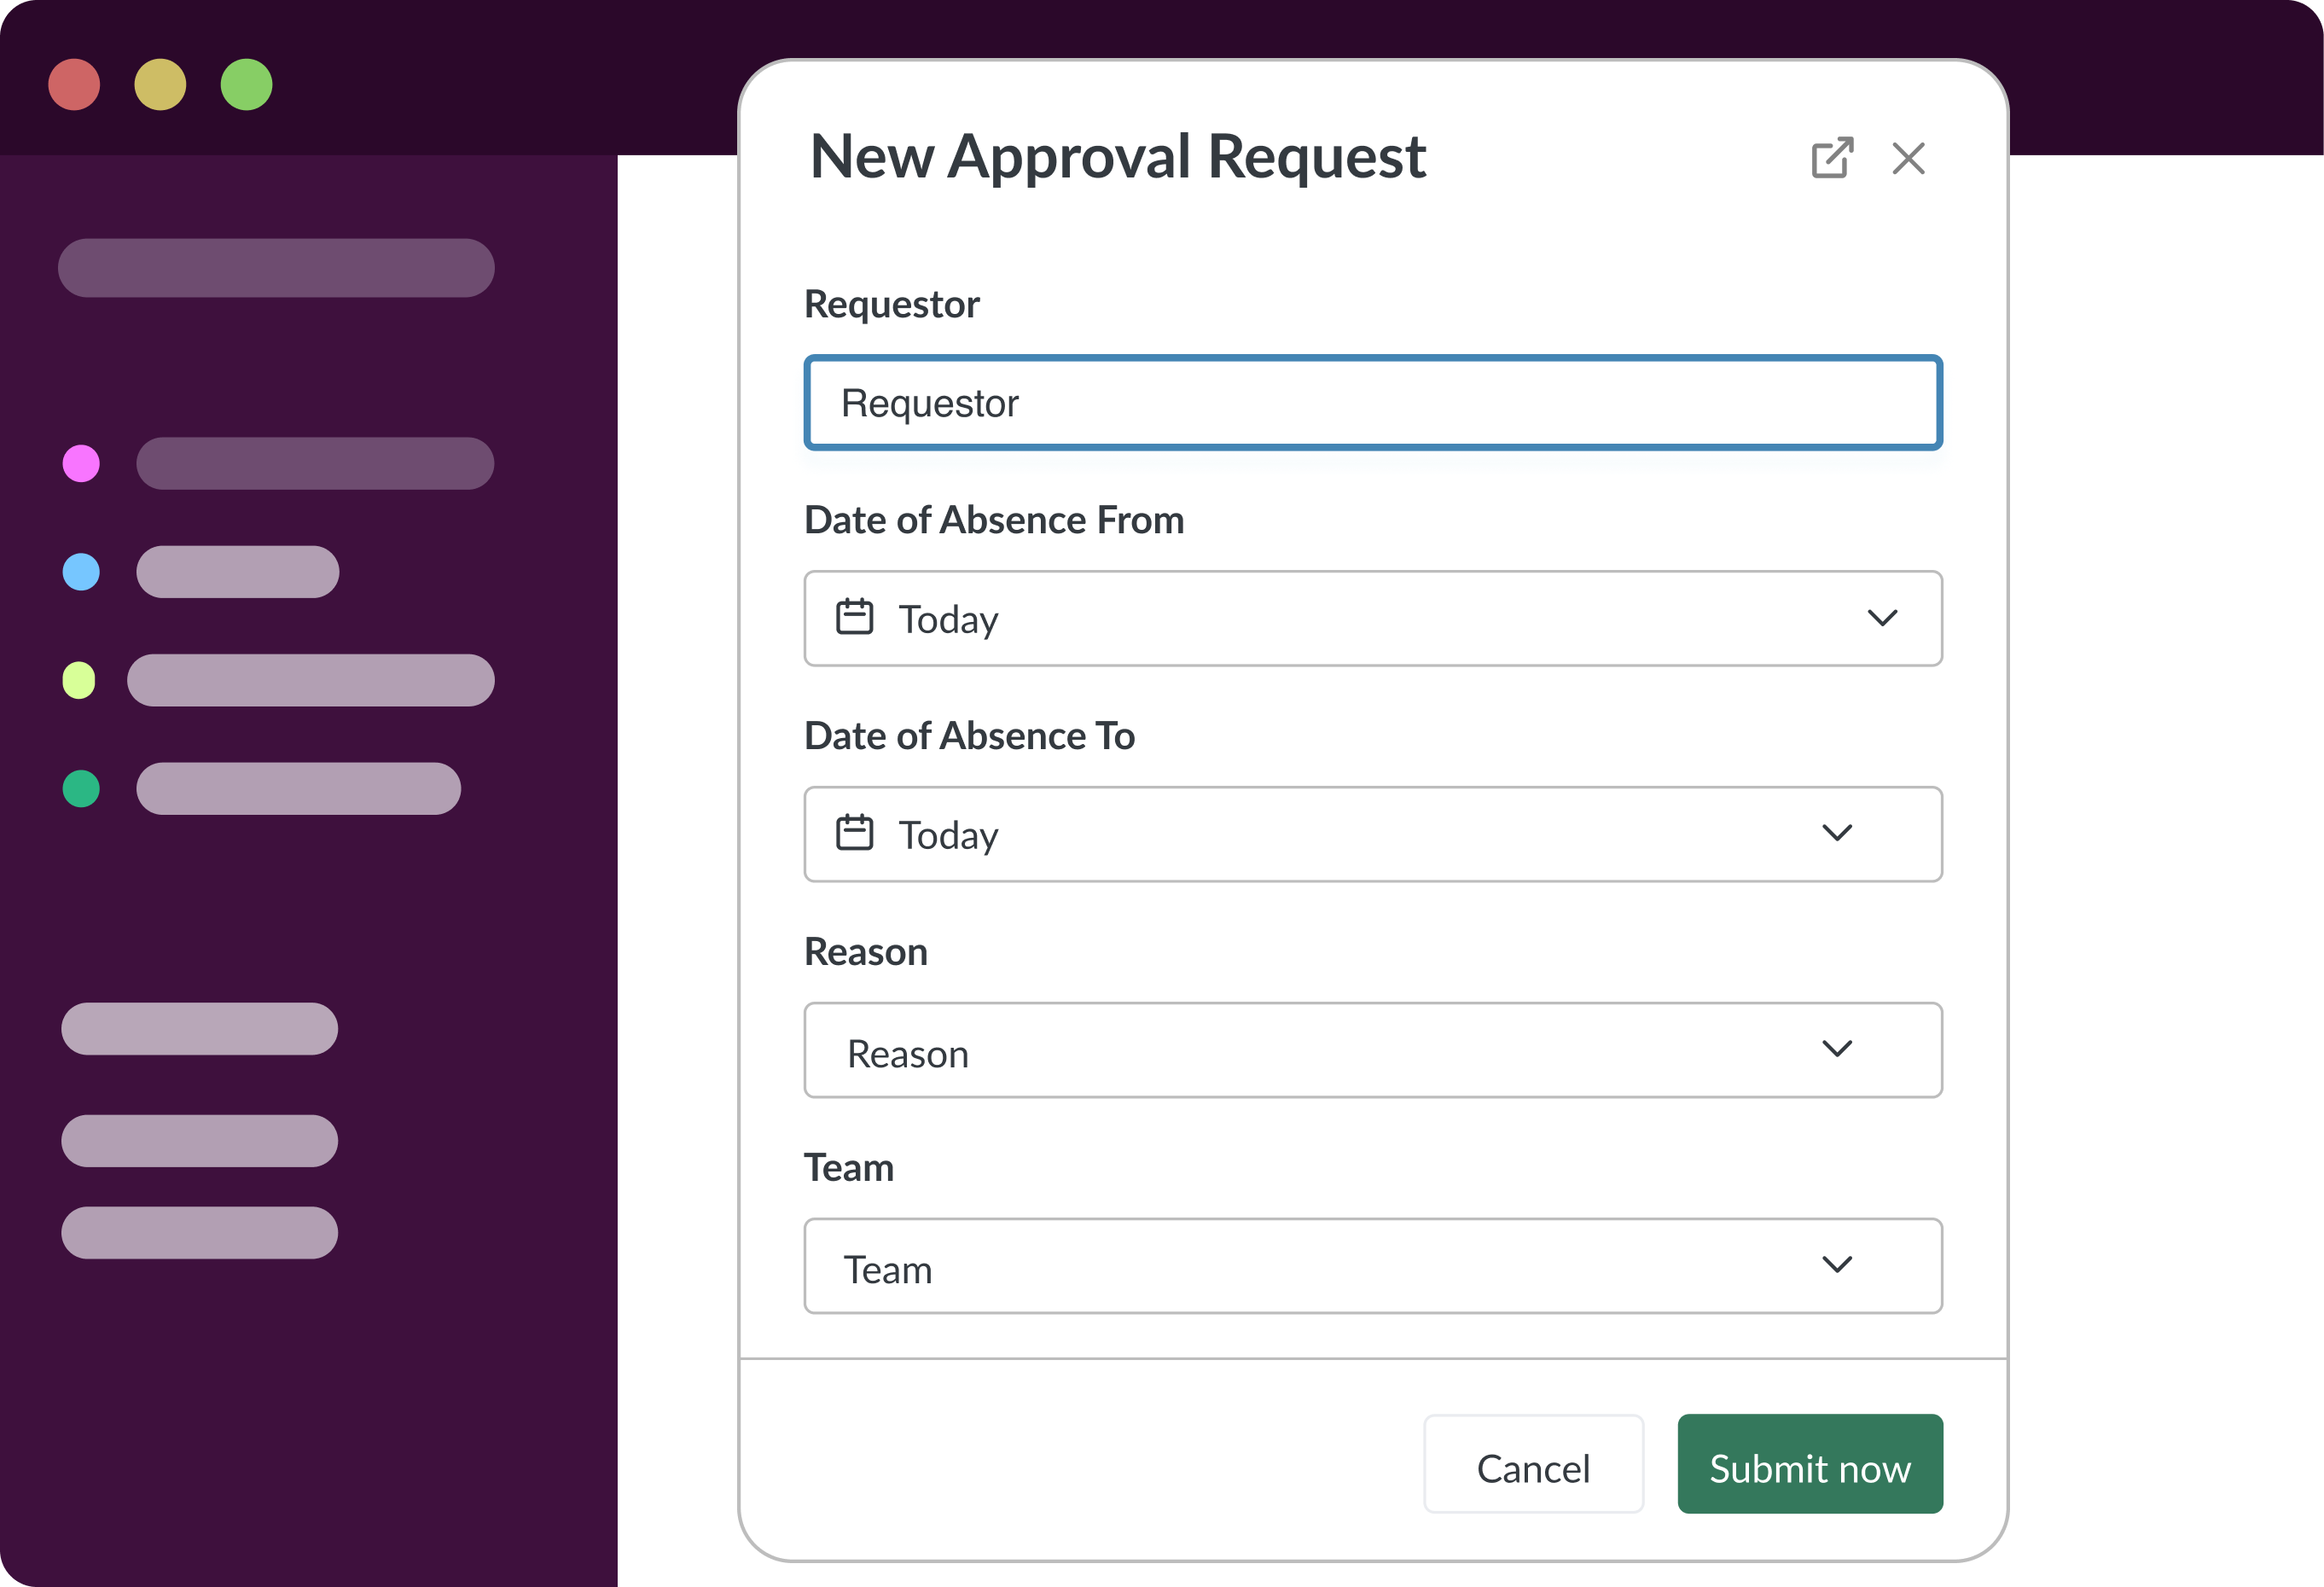Click the Submit now button
Screen dimensions: 2324x1587
tap(1810, 1464)
